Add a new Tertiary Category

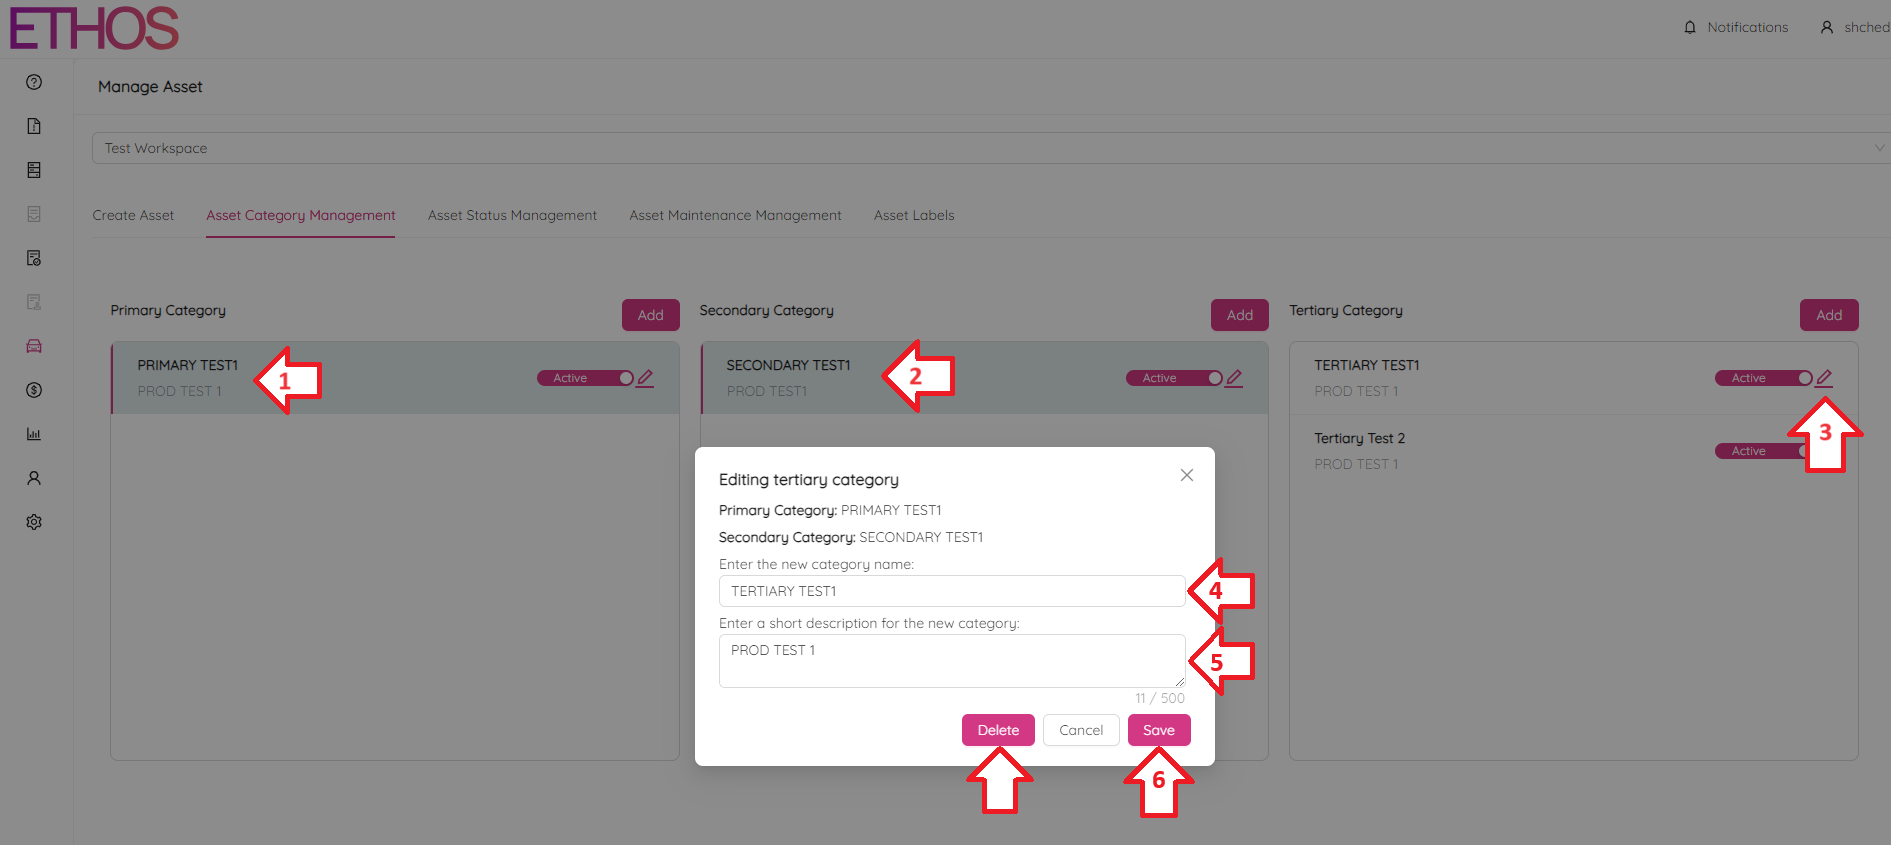(x=1829, y=315)
